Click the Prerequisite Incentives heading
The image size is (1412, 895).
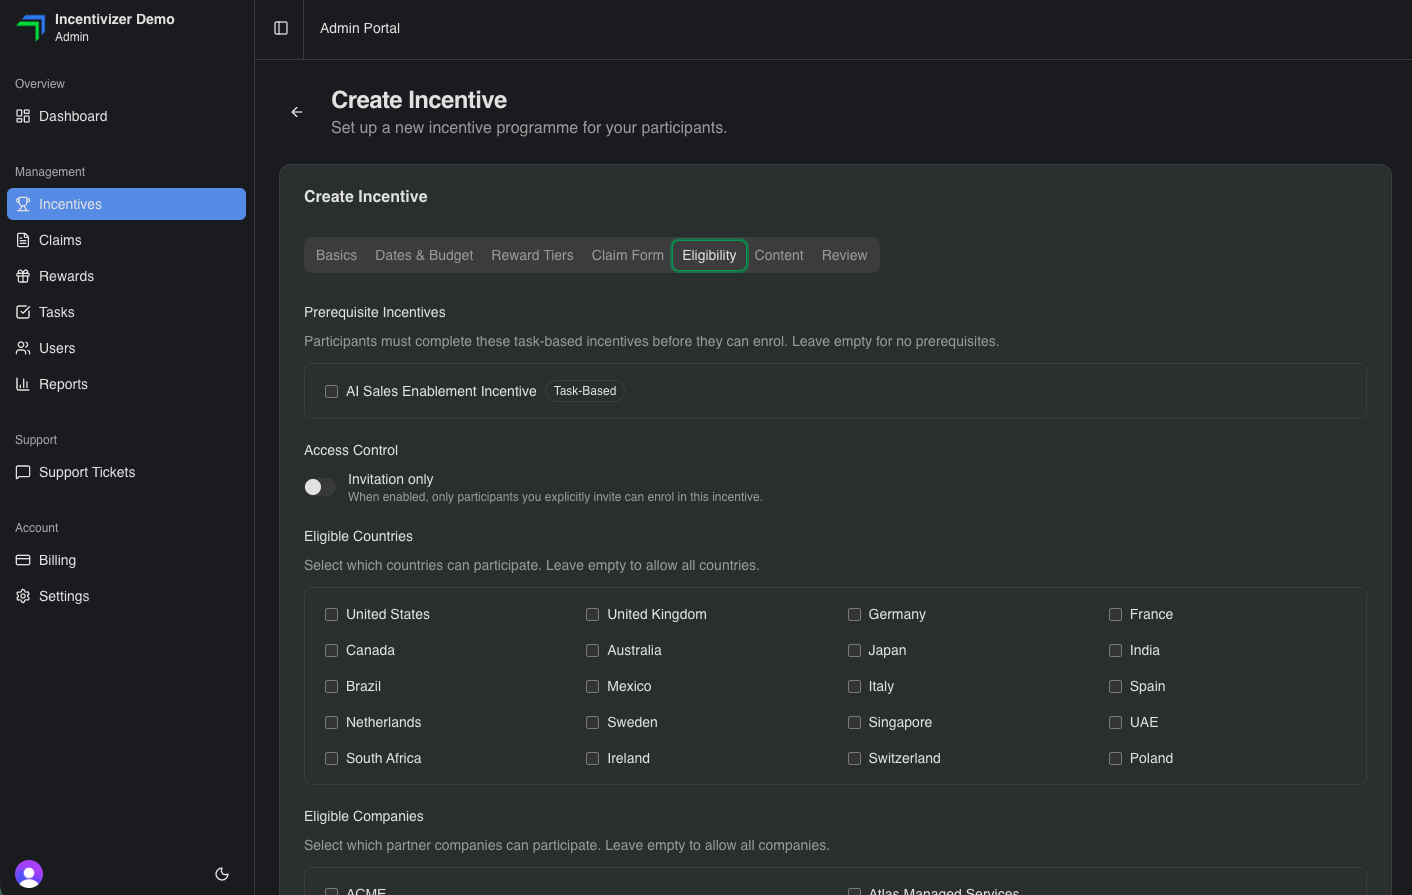point(375,312)
